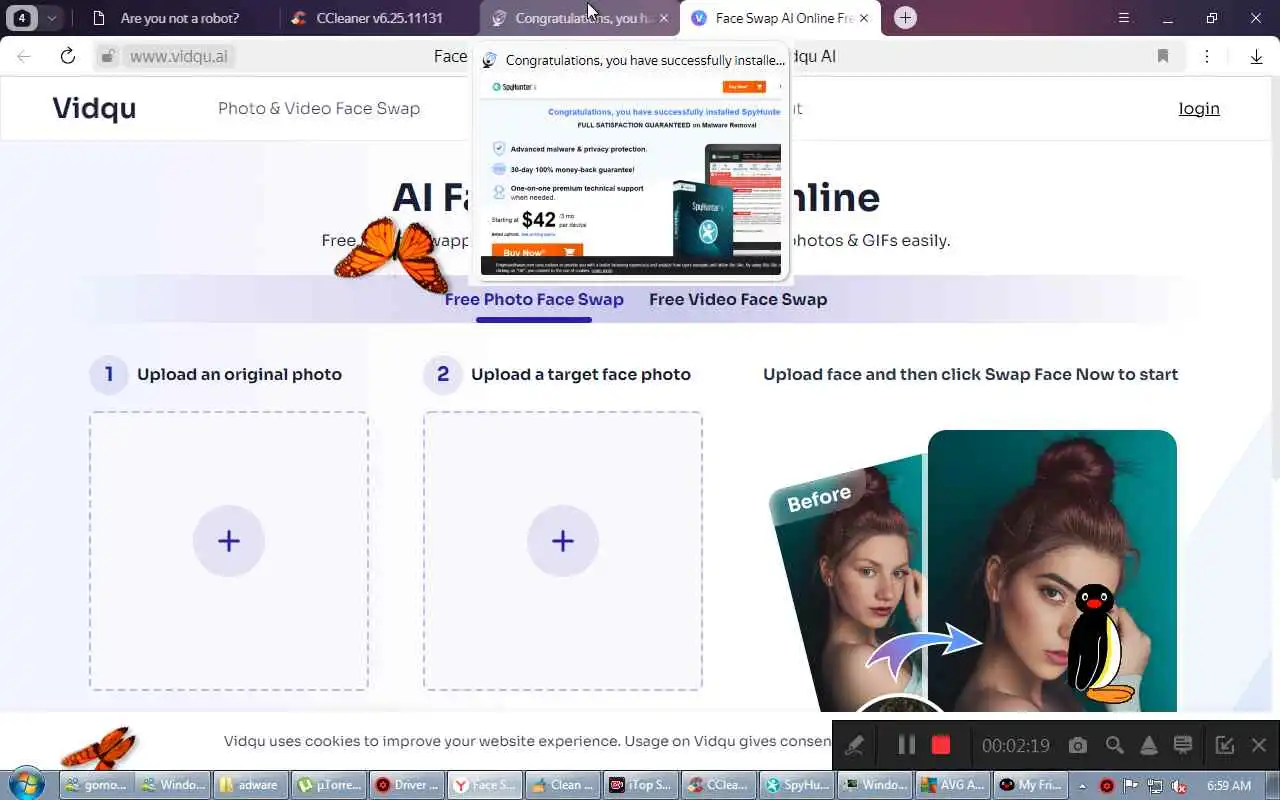The width and height of the screenshot is (1280, 800).
Task: Click the www.vidqu.ai address field
Action: pyautogui.click(x=180, y=56)
